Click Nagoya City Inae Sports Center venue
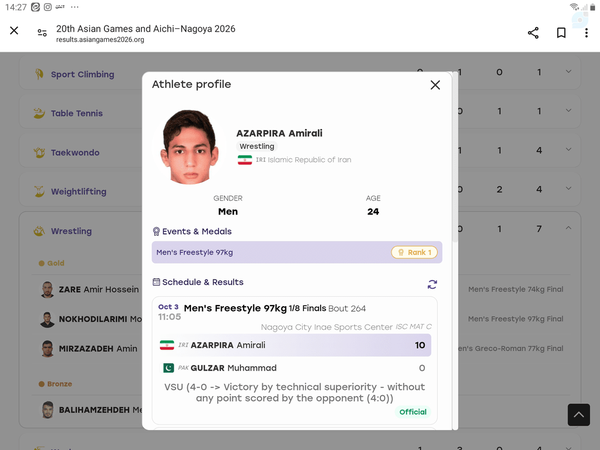 327,327
